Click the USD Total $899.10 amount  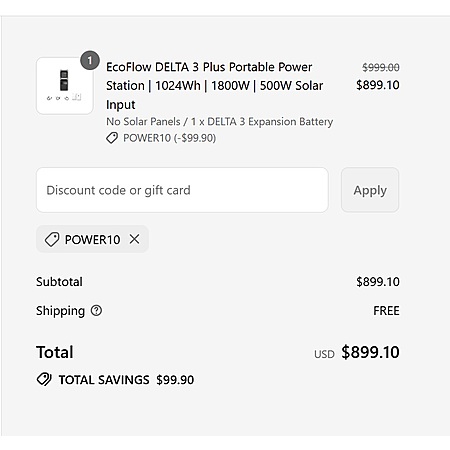pos(357,352)
